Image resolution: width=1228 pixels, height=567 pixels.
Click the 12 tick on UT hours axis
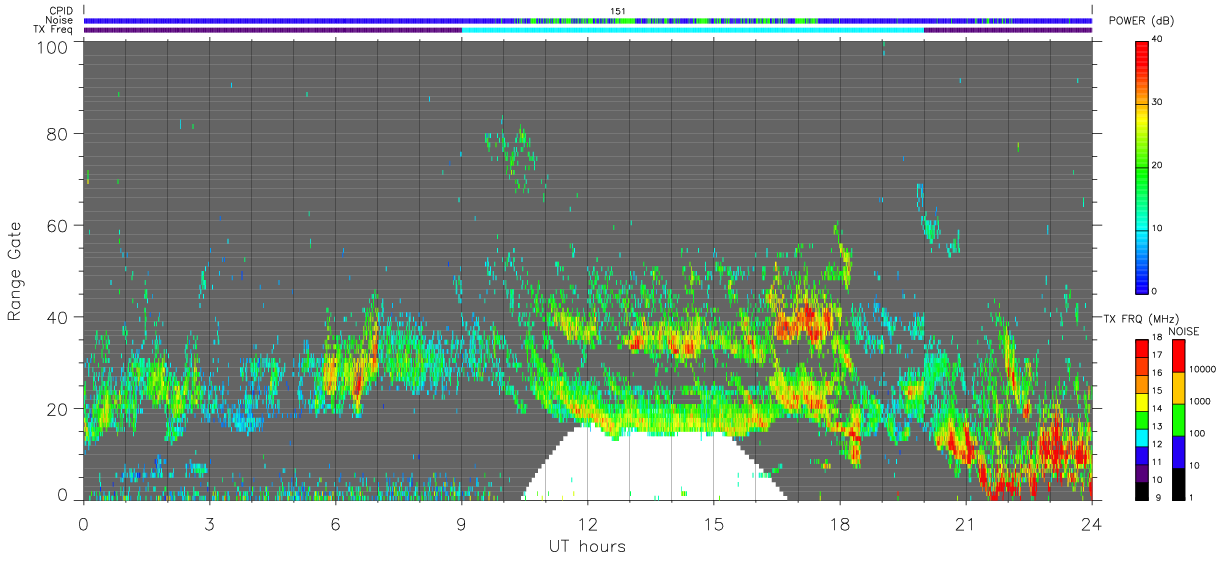pyautogui.click(x=587, y=523)
